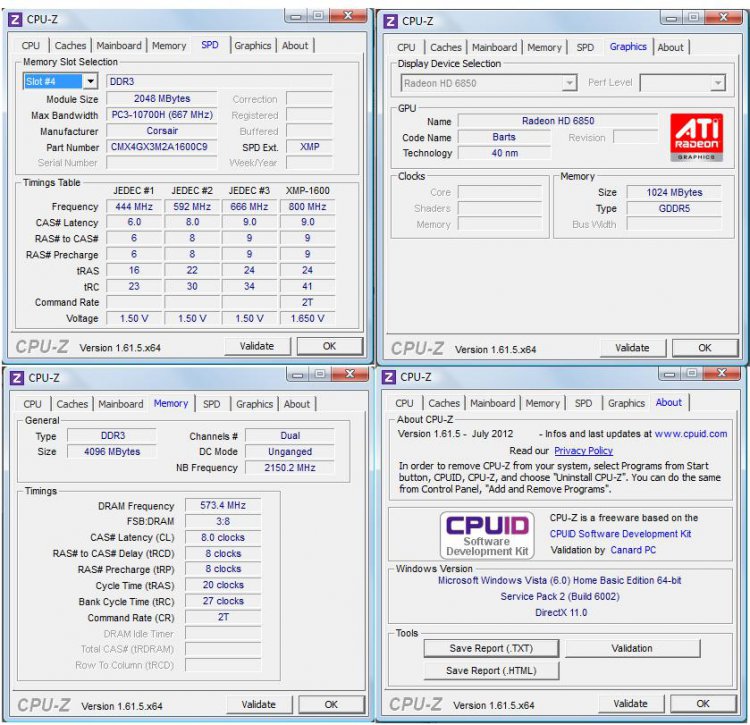Click the CPU-Z app icon in Memory window title bar

pos(17,378)
